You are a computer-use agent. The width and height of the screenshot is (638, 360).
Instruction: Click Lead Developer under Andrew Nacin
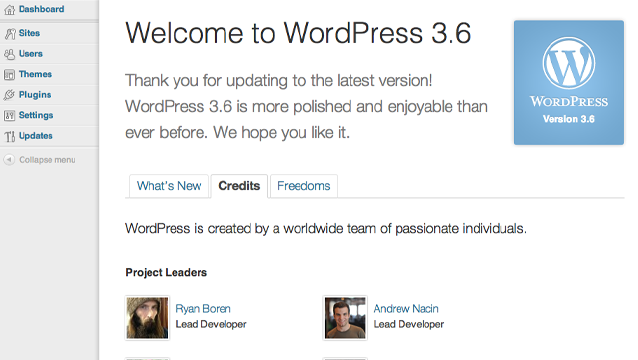409,324
